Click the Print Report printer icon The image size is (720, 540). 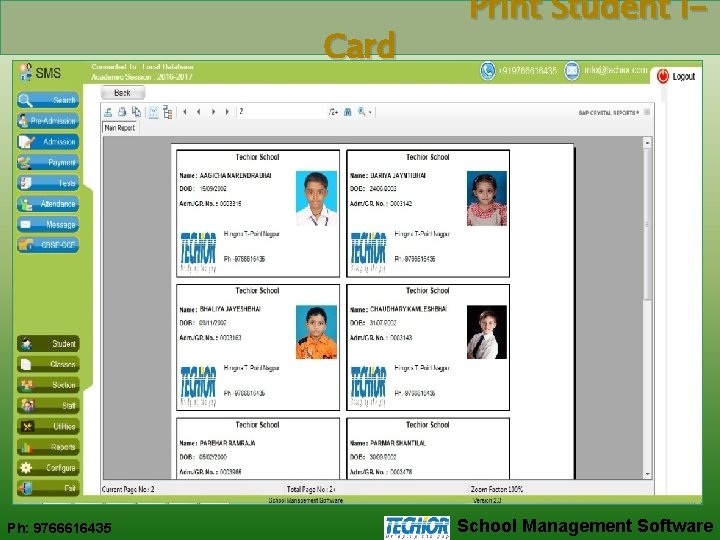(x=122, y=112)
